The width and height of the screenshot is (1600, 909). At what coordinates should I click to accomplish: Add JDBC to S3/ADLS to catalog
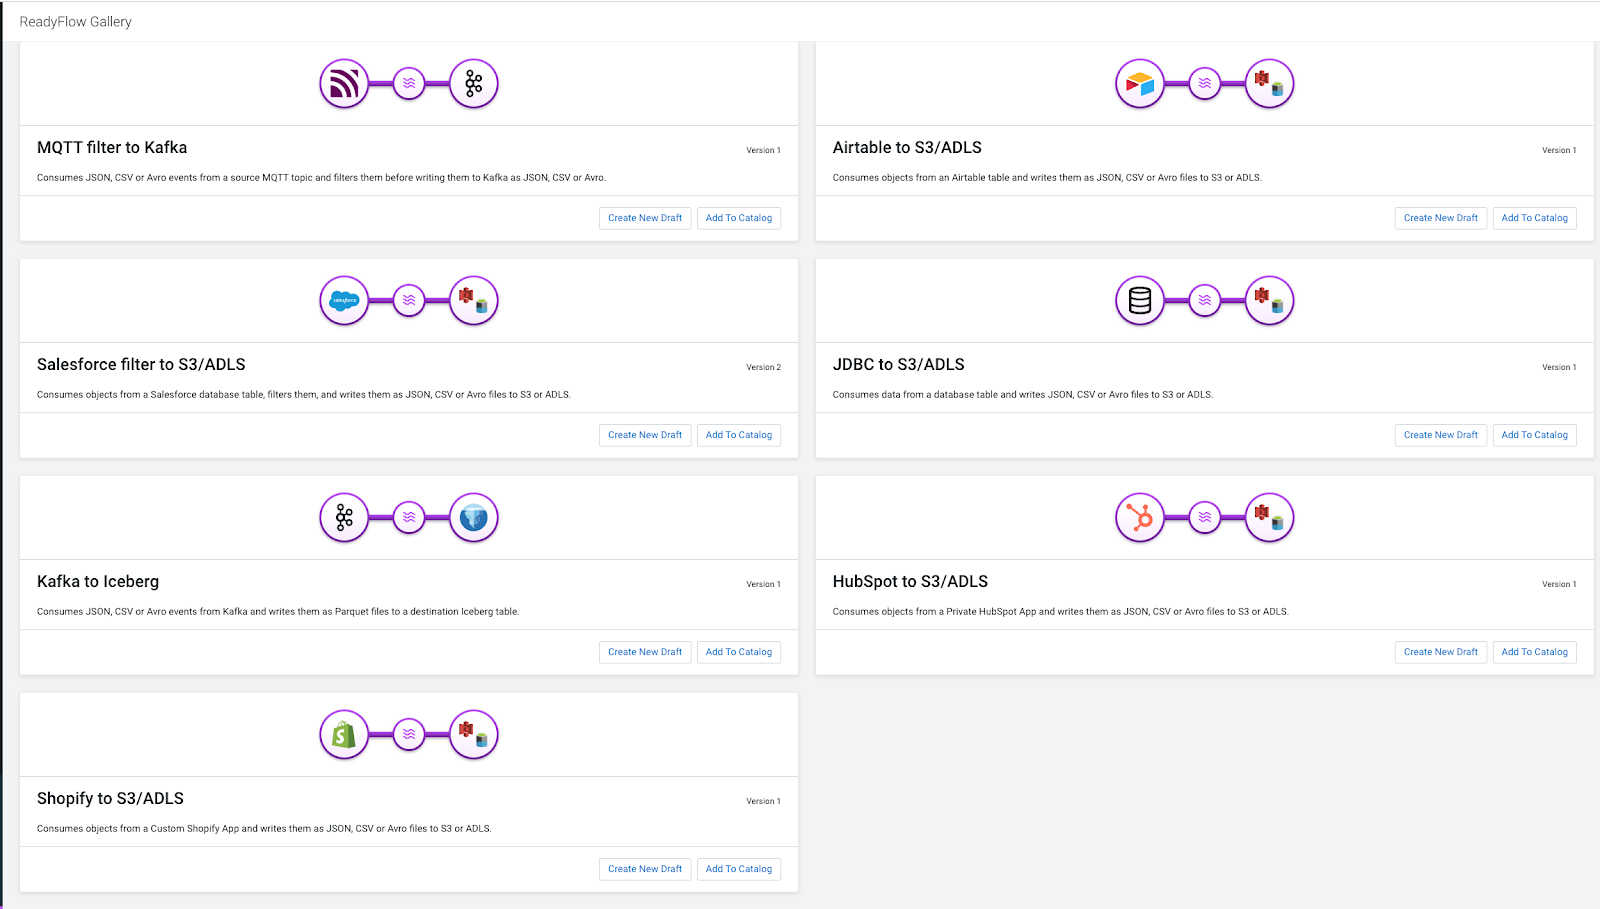[x=1534, y=435]
